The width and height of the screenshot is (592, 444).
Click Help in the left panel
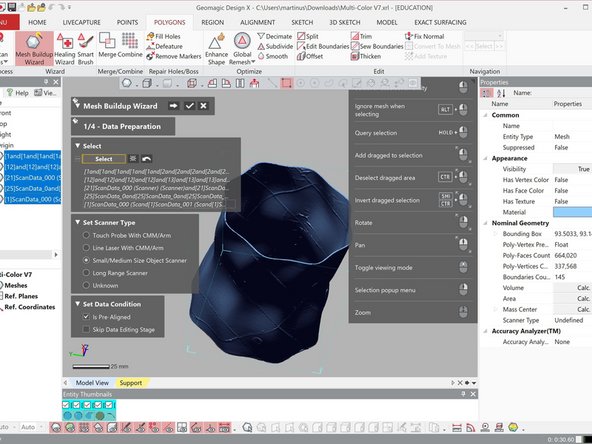[x=17, y=93]
